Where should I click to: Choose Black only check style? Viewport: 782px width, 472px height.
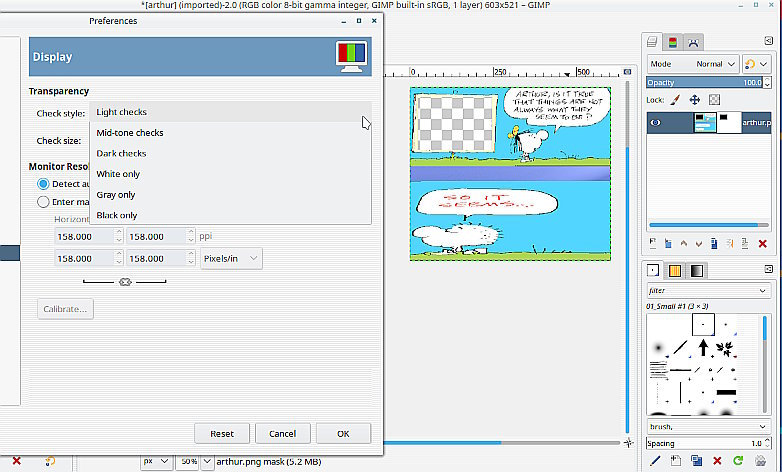(x=230, y=215)
